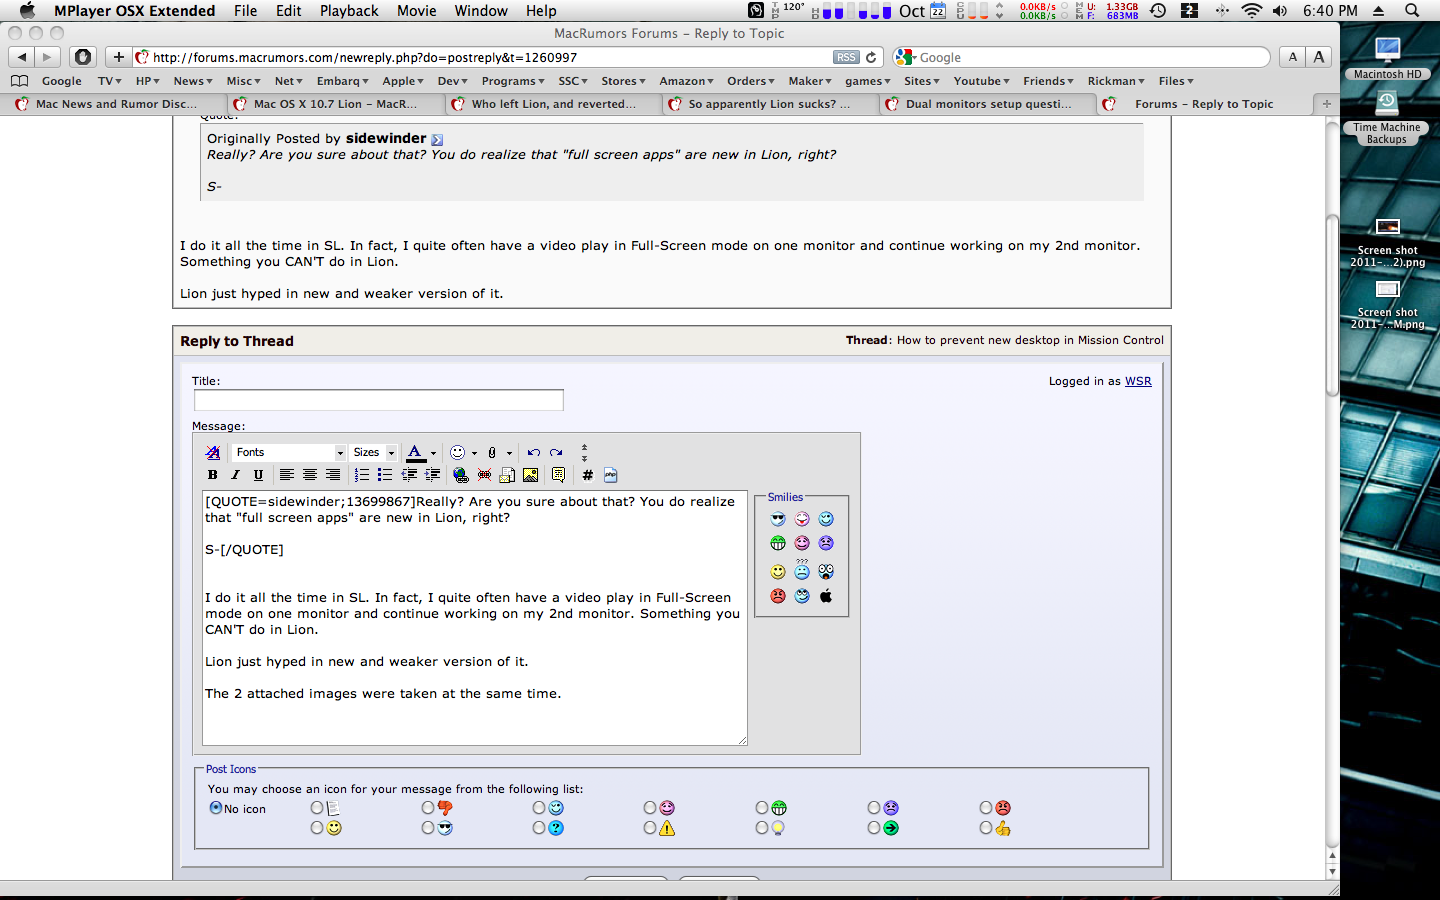This screenshot has height=900, width=1440.
Task: Toggle underline formatting in the editor
Action: (x=258, y=475)
